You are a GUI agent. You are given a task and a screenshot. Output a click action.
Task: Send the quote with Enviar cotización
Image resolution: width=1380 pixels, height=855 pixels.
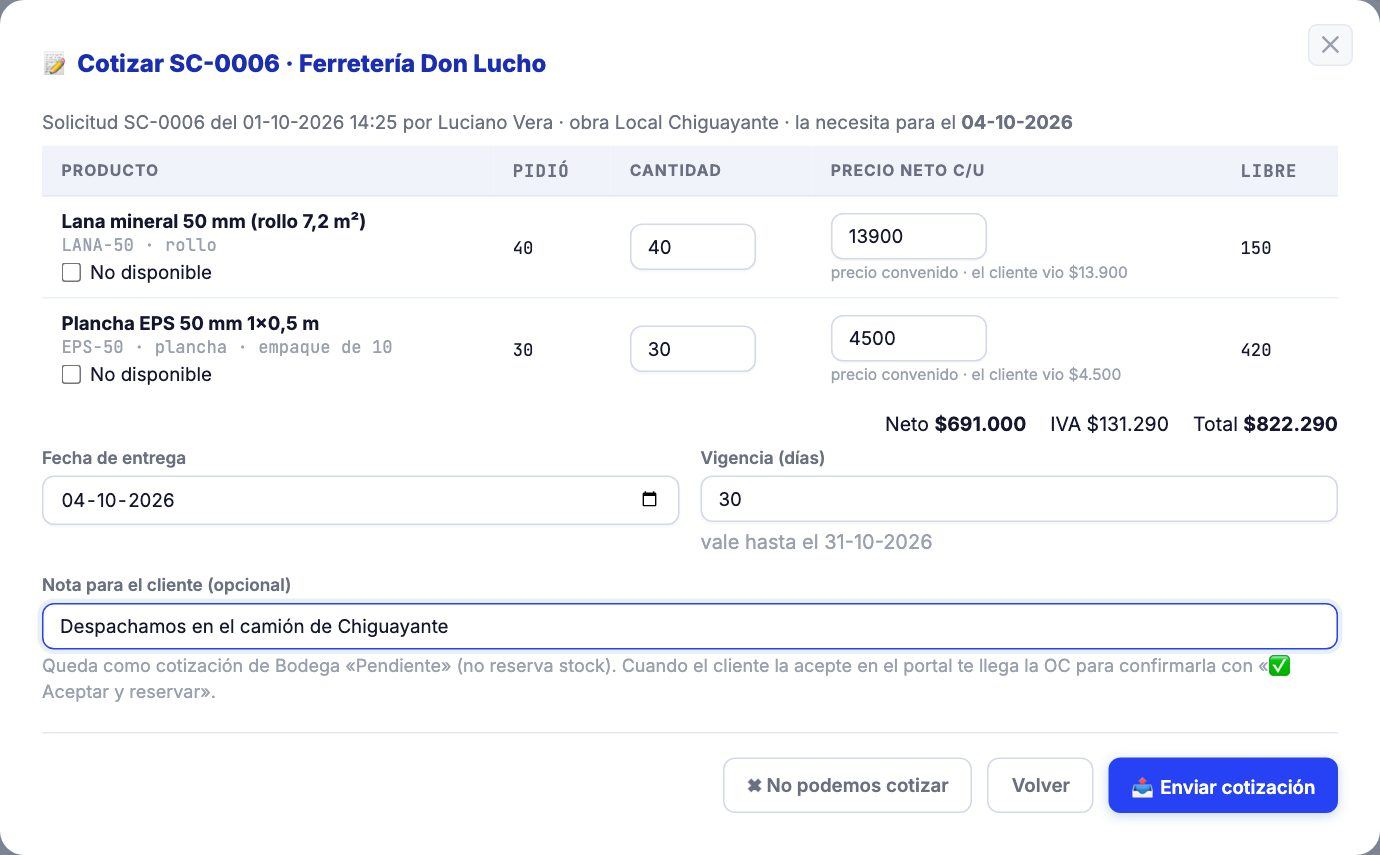pos(1222,786)
